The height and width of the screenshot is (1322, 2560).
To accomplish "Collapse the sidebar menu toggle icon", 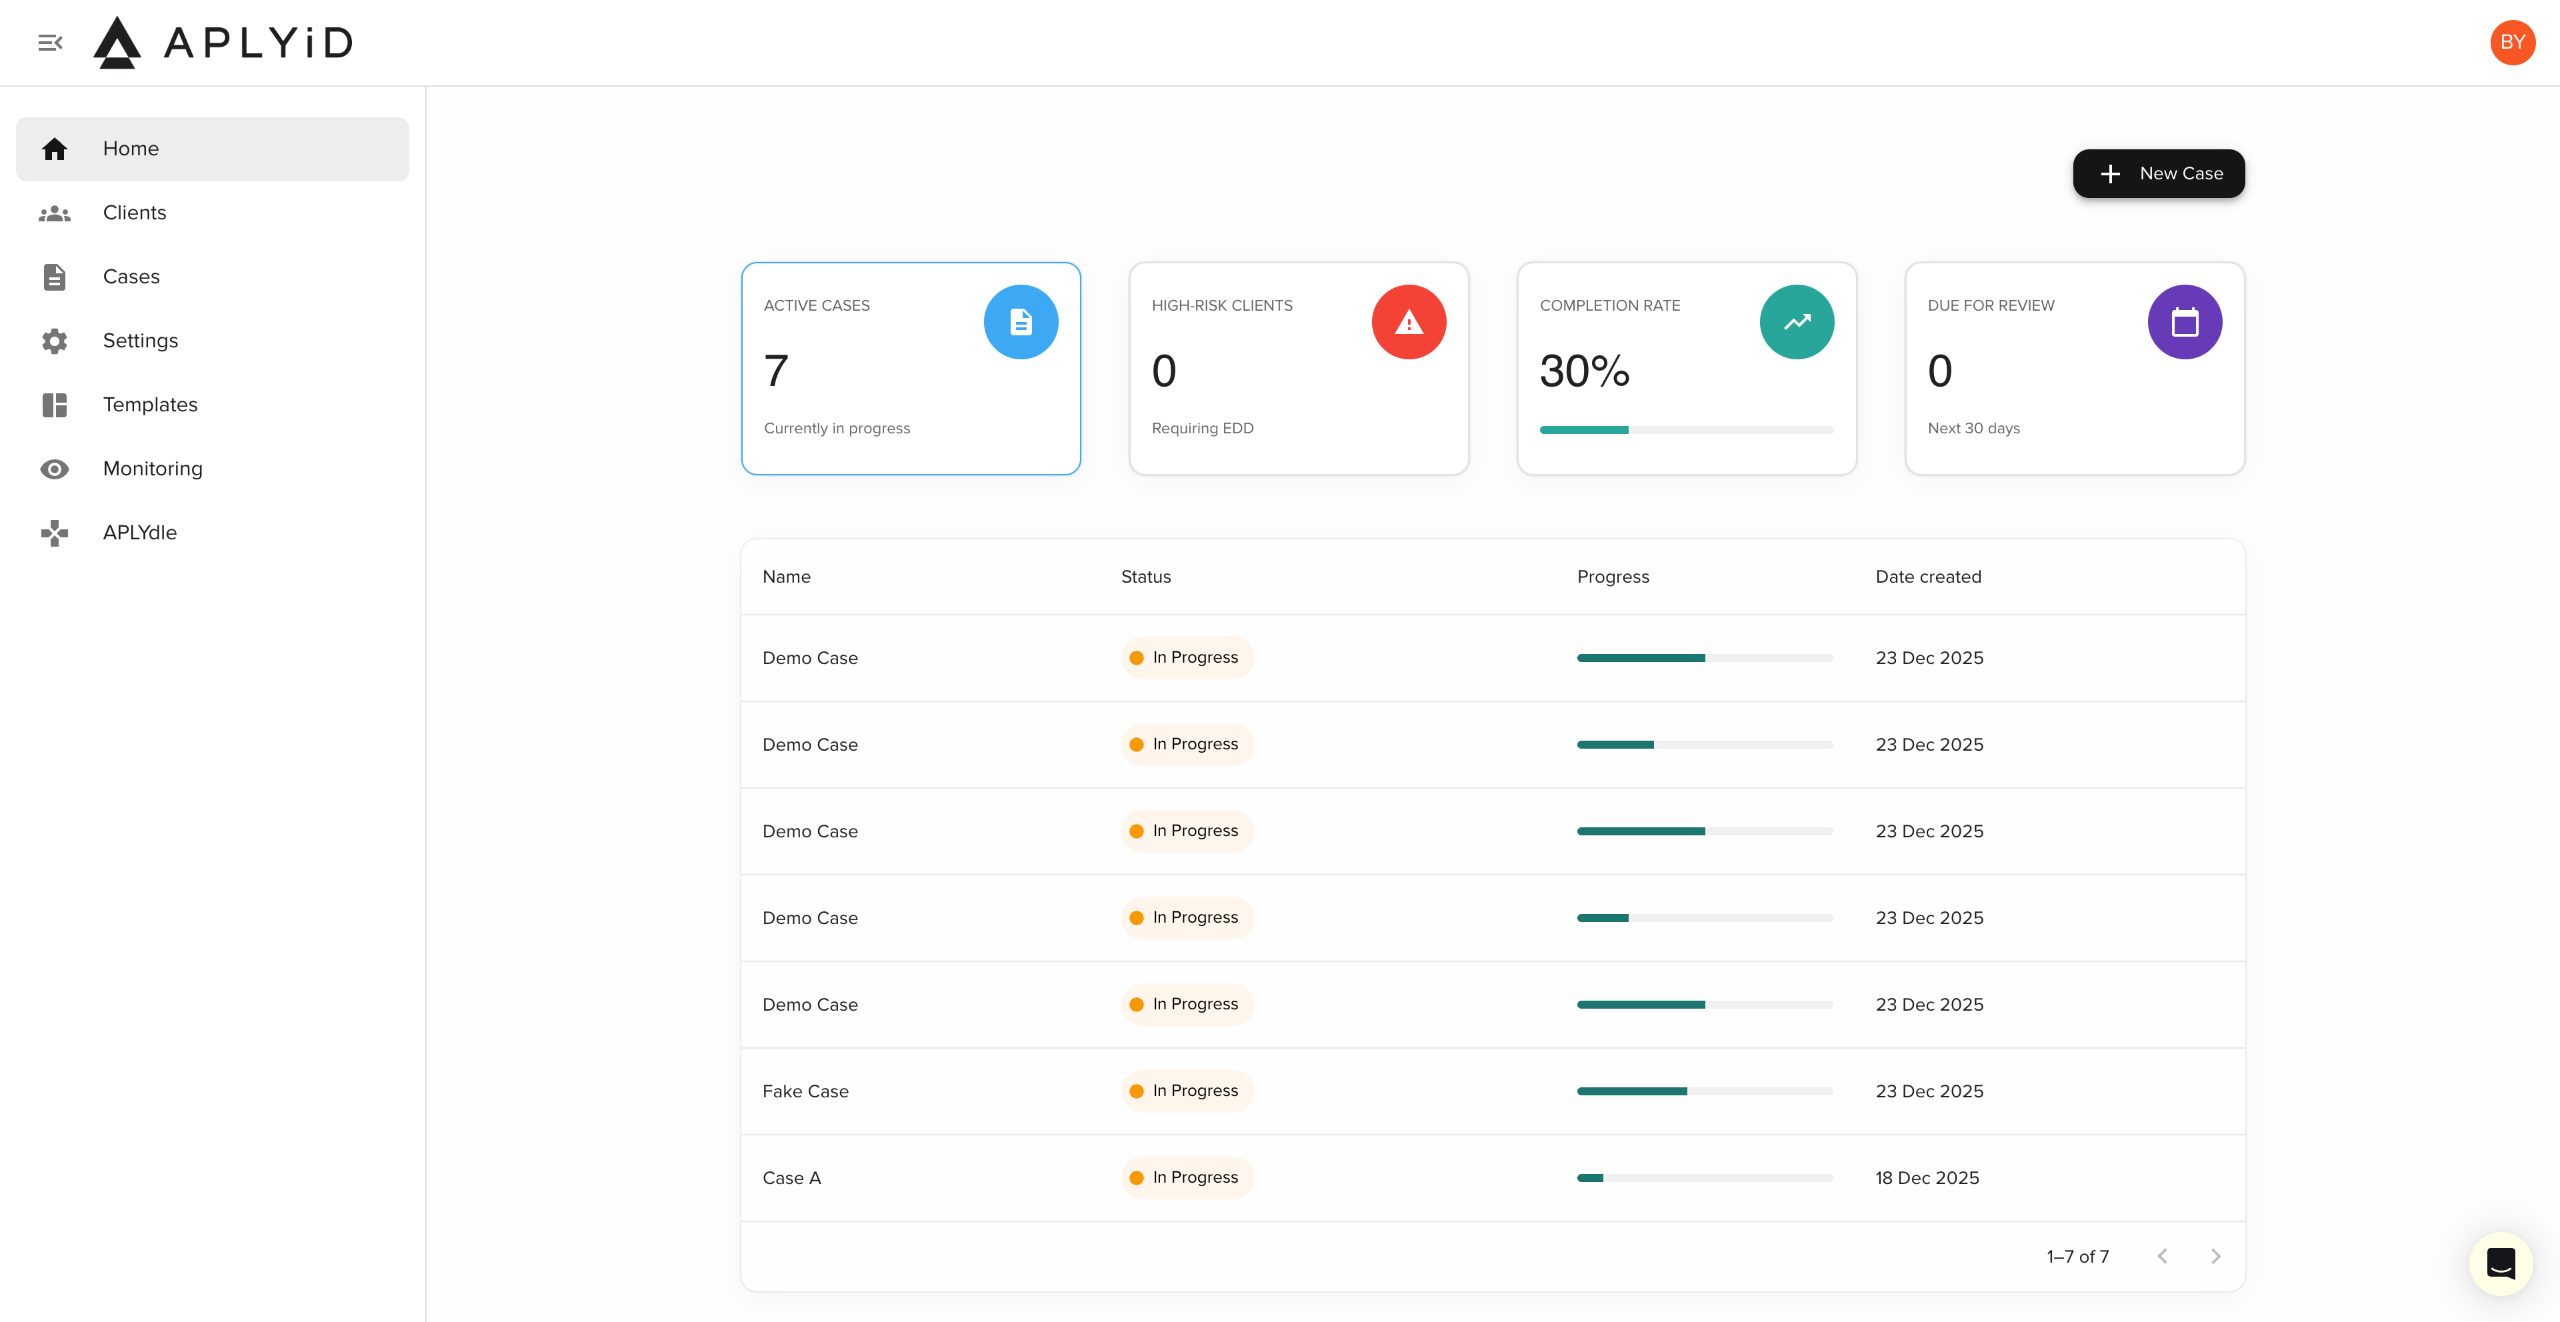I will click(50, 42).
